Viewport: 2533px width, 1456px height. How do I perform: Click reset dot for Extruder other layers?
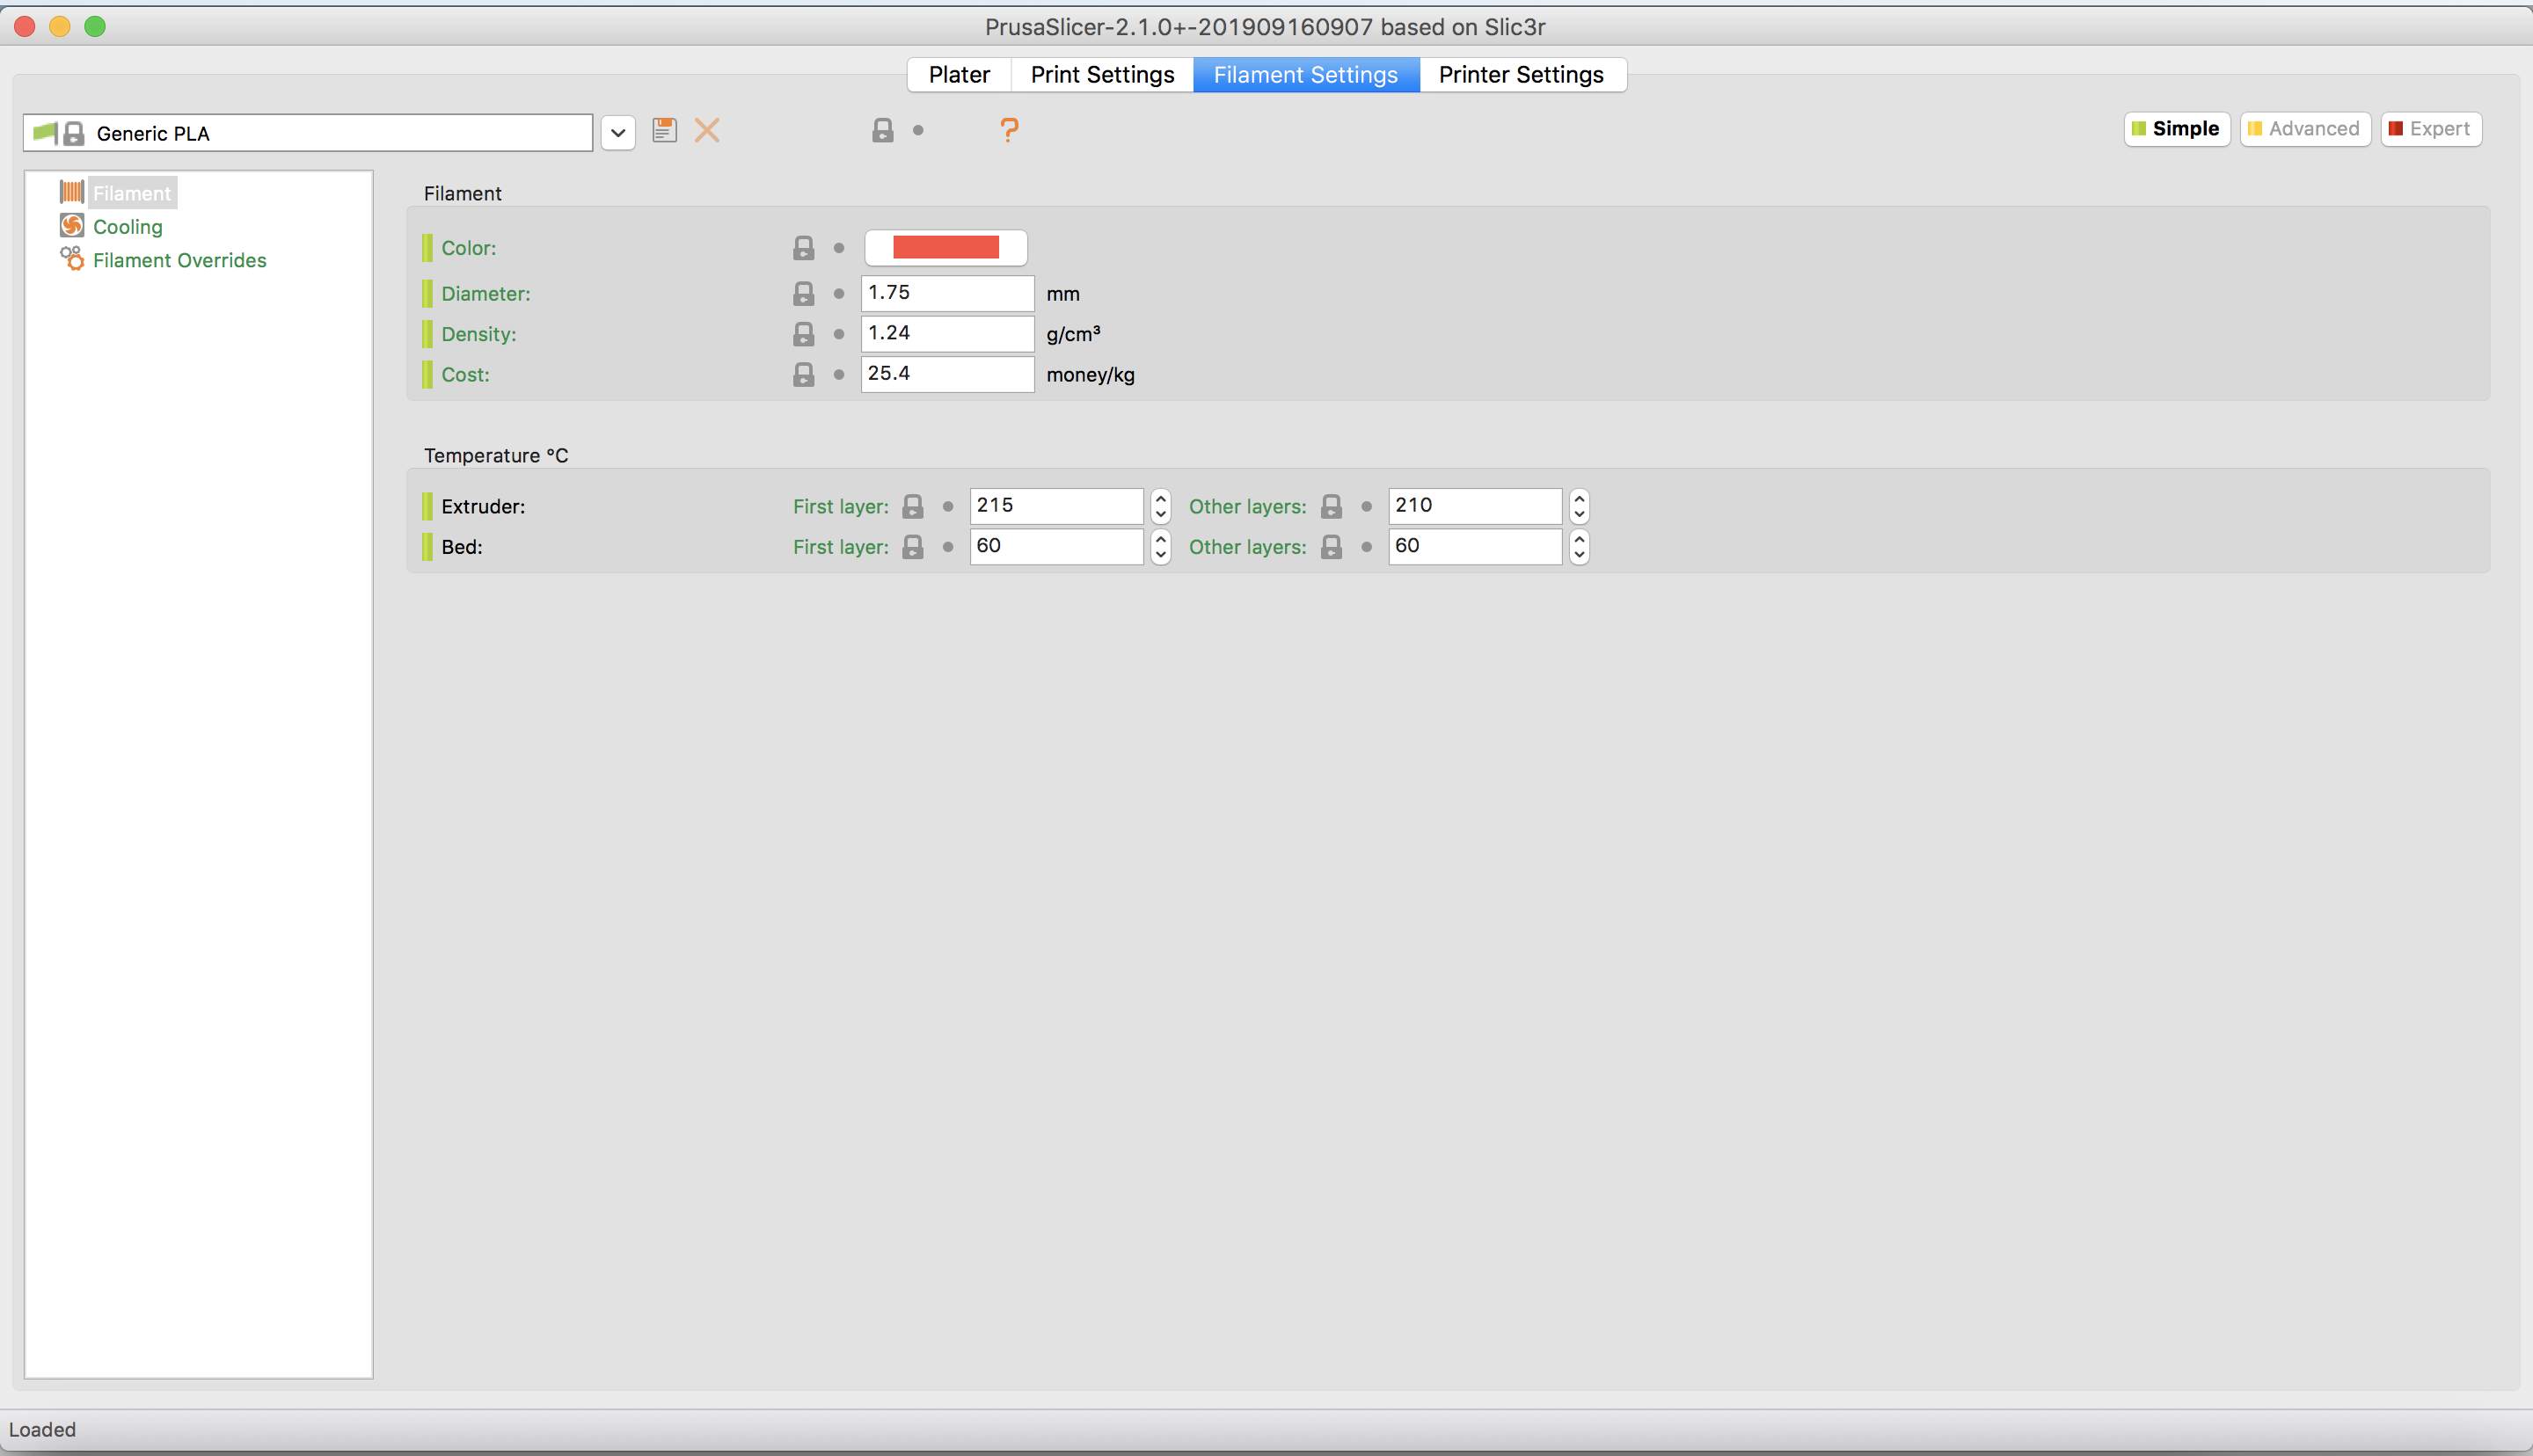click(1367, 506)
